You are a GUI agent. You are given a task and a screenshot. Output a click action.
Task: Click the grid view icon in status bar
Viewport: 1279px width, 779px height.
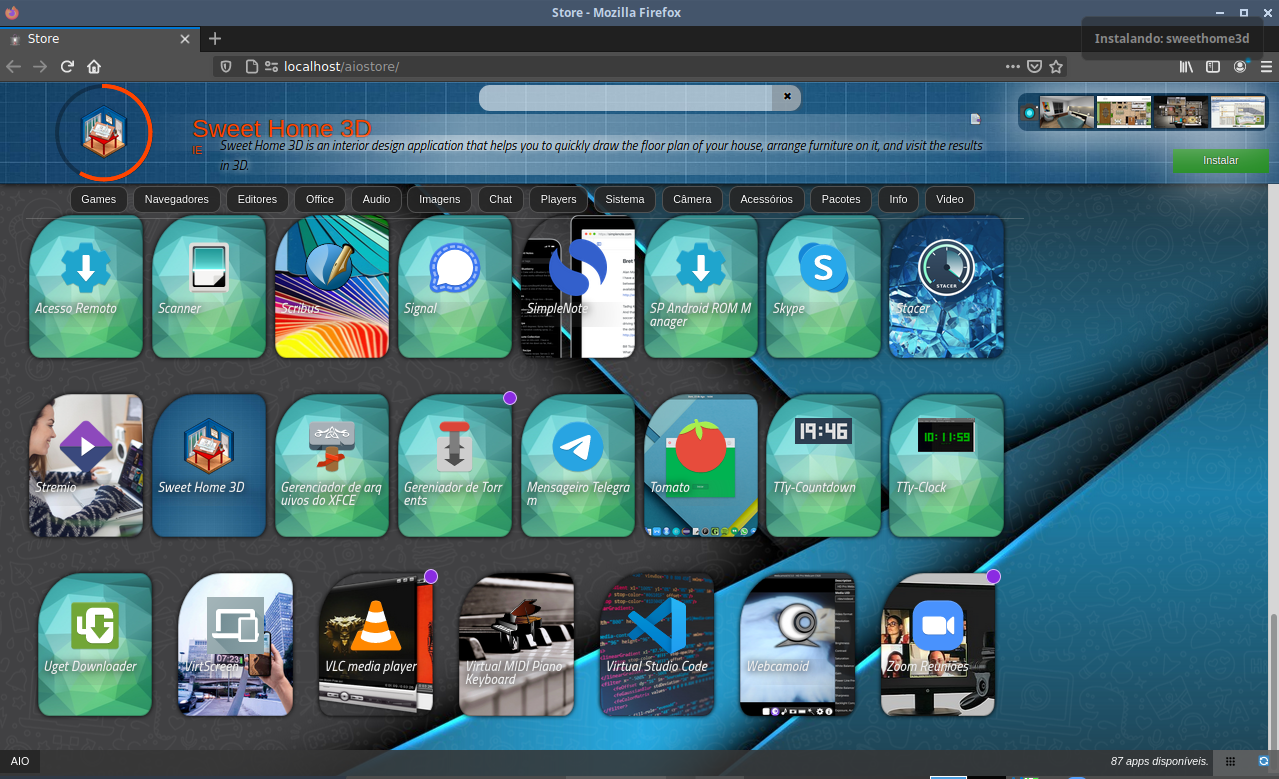pos(1231,761)
